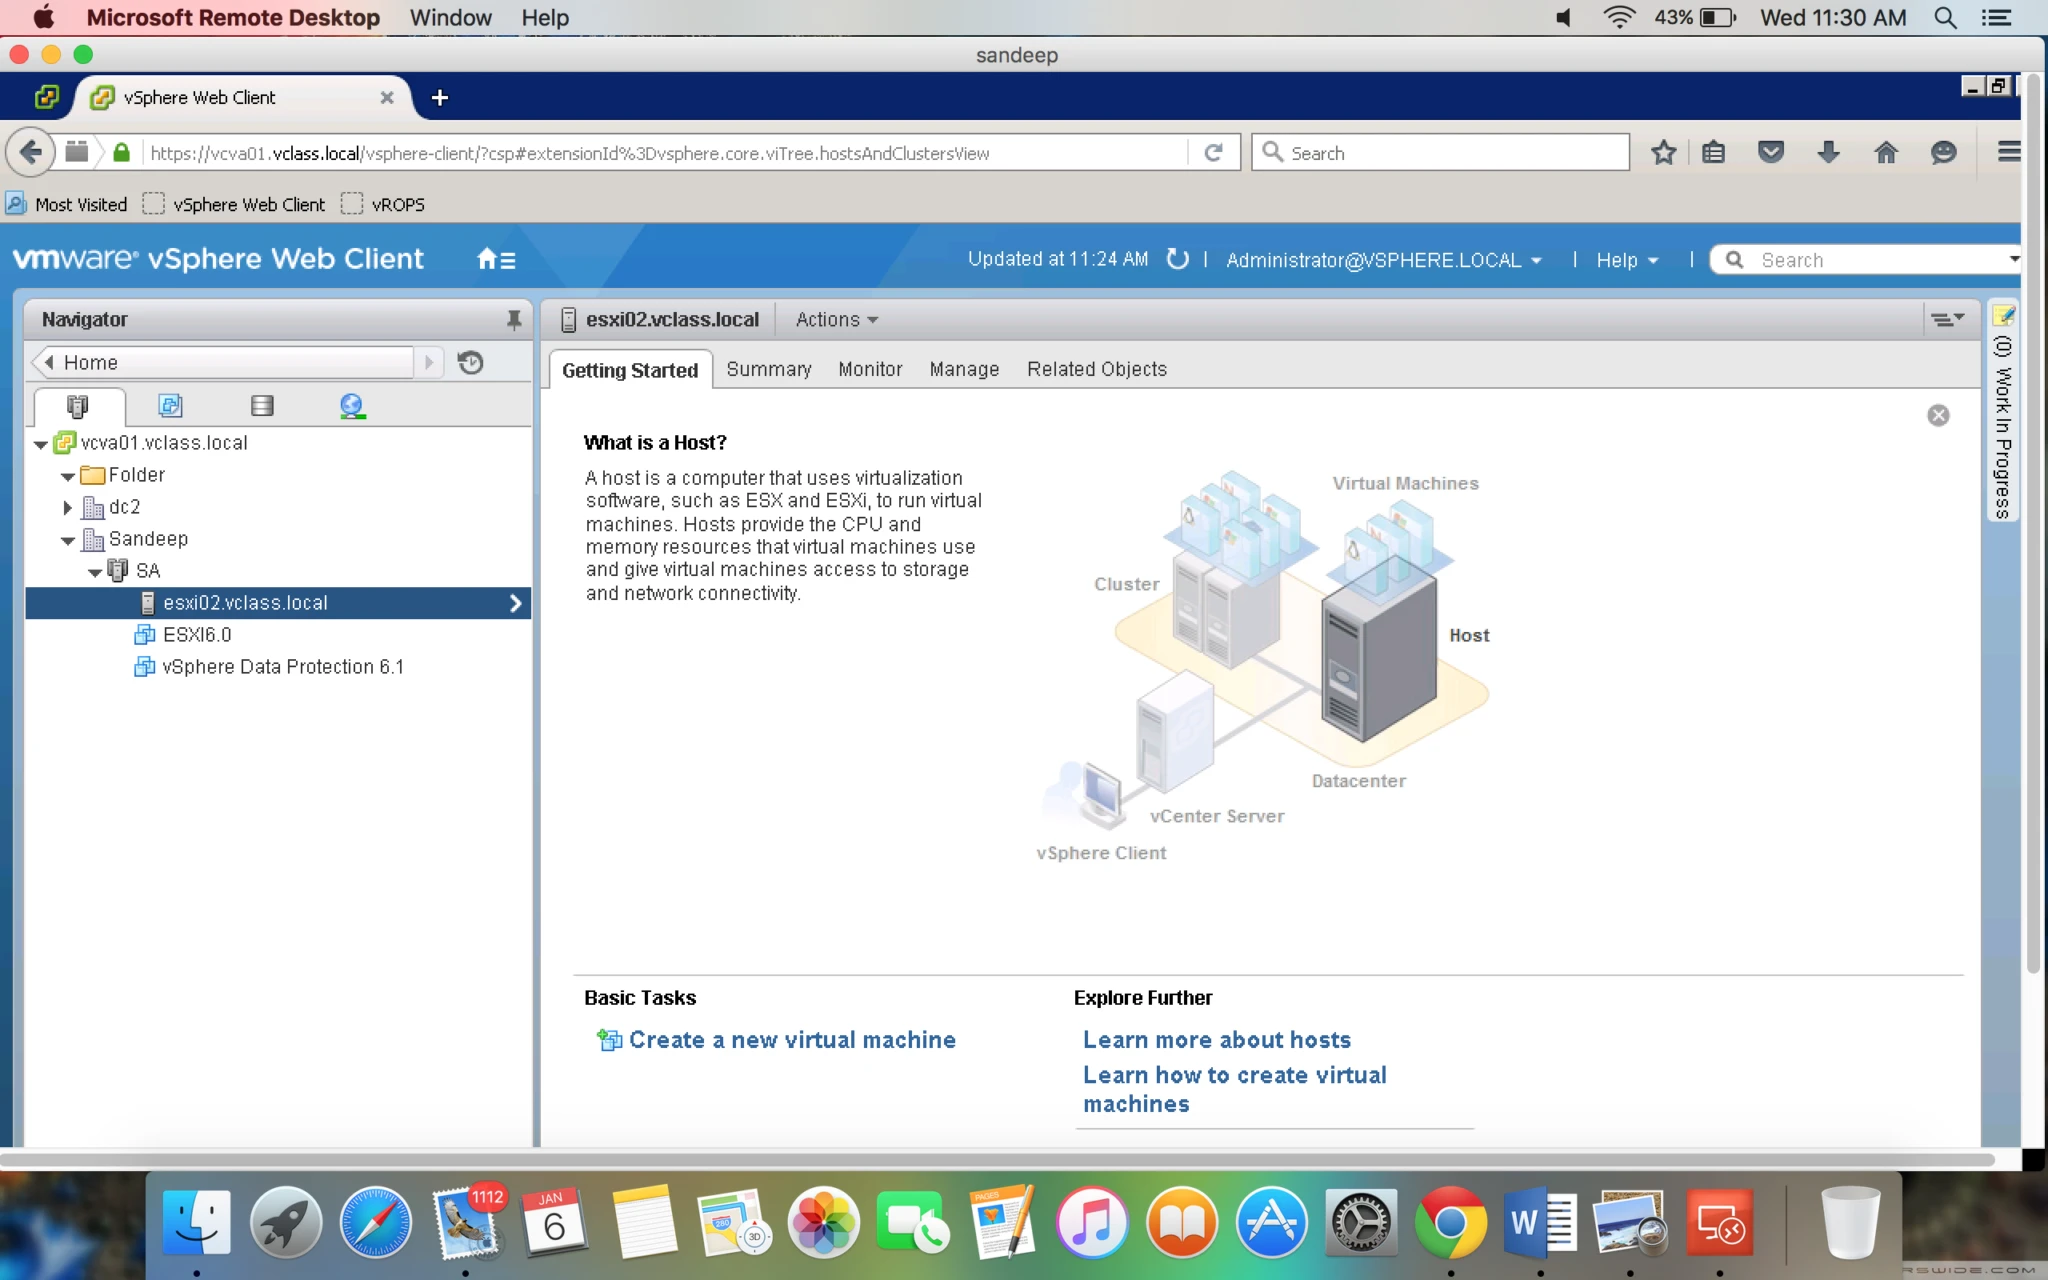The width and height of the screenshot is (2048, 1280).
Task: Select VMs and Templates inventory tab
Action: 170,405
